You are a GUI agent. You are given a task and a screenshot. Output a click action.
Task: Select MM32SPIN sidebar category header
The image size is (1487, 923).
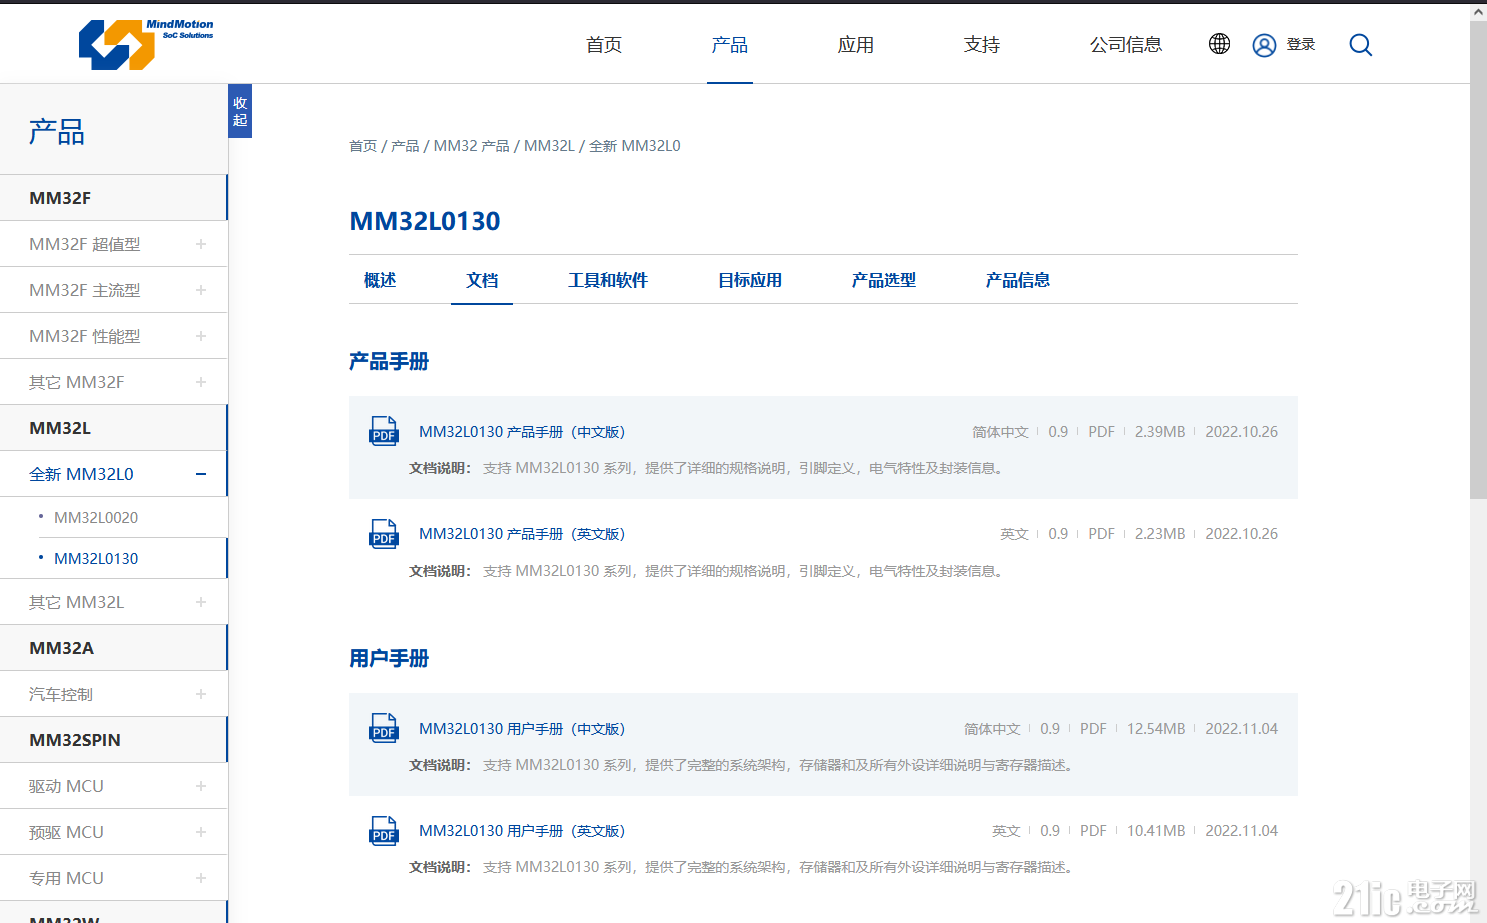[x=113, y=740]
